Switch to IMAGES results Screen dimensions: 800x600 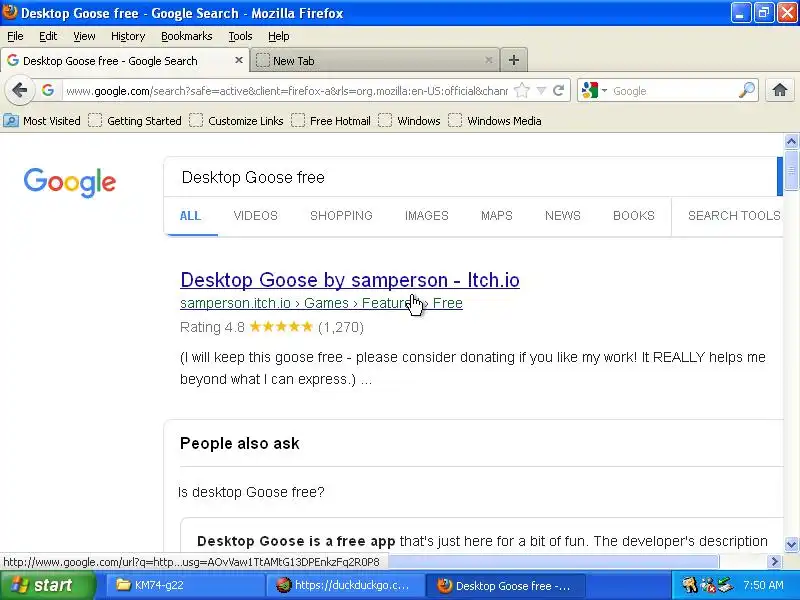[x=427, y=216]
